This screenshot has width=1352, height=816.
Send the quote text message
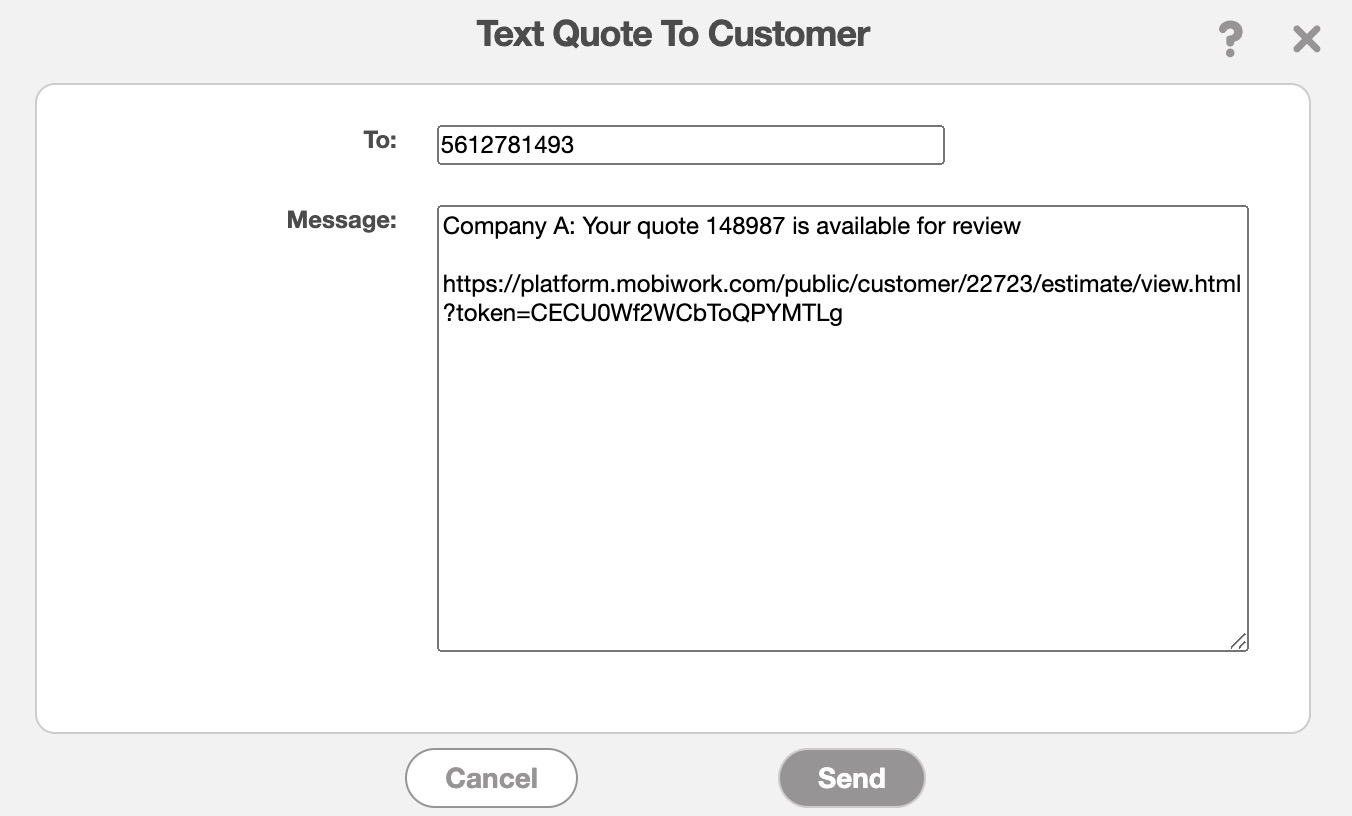coord(851,778)
